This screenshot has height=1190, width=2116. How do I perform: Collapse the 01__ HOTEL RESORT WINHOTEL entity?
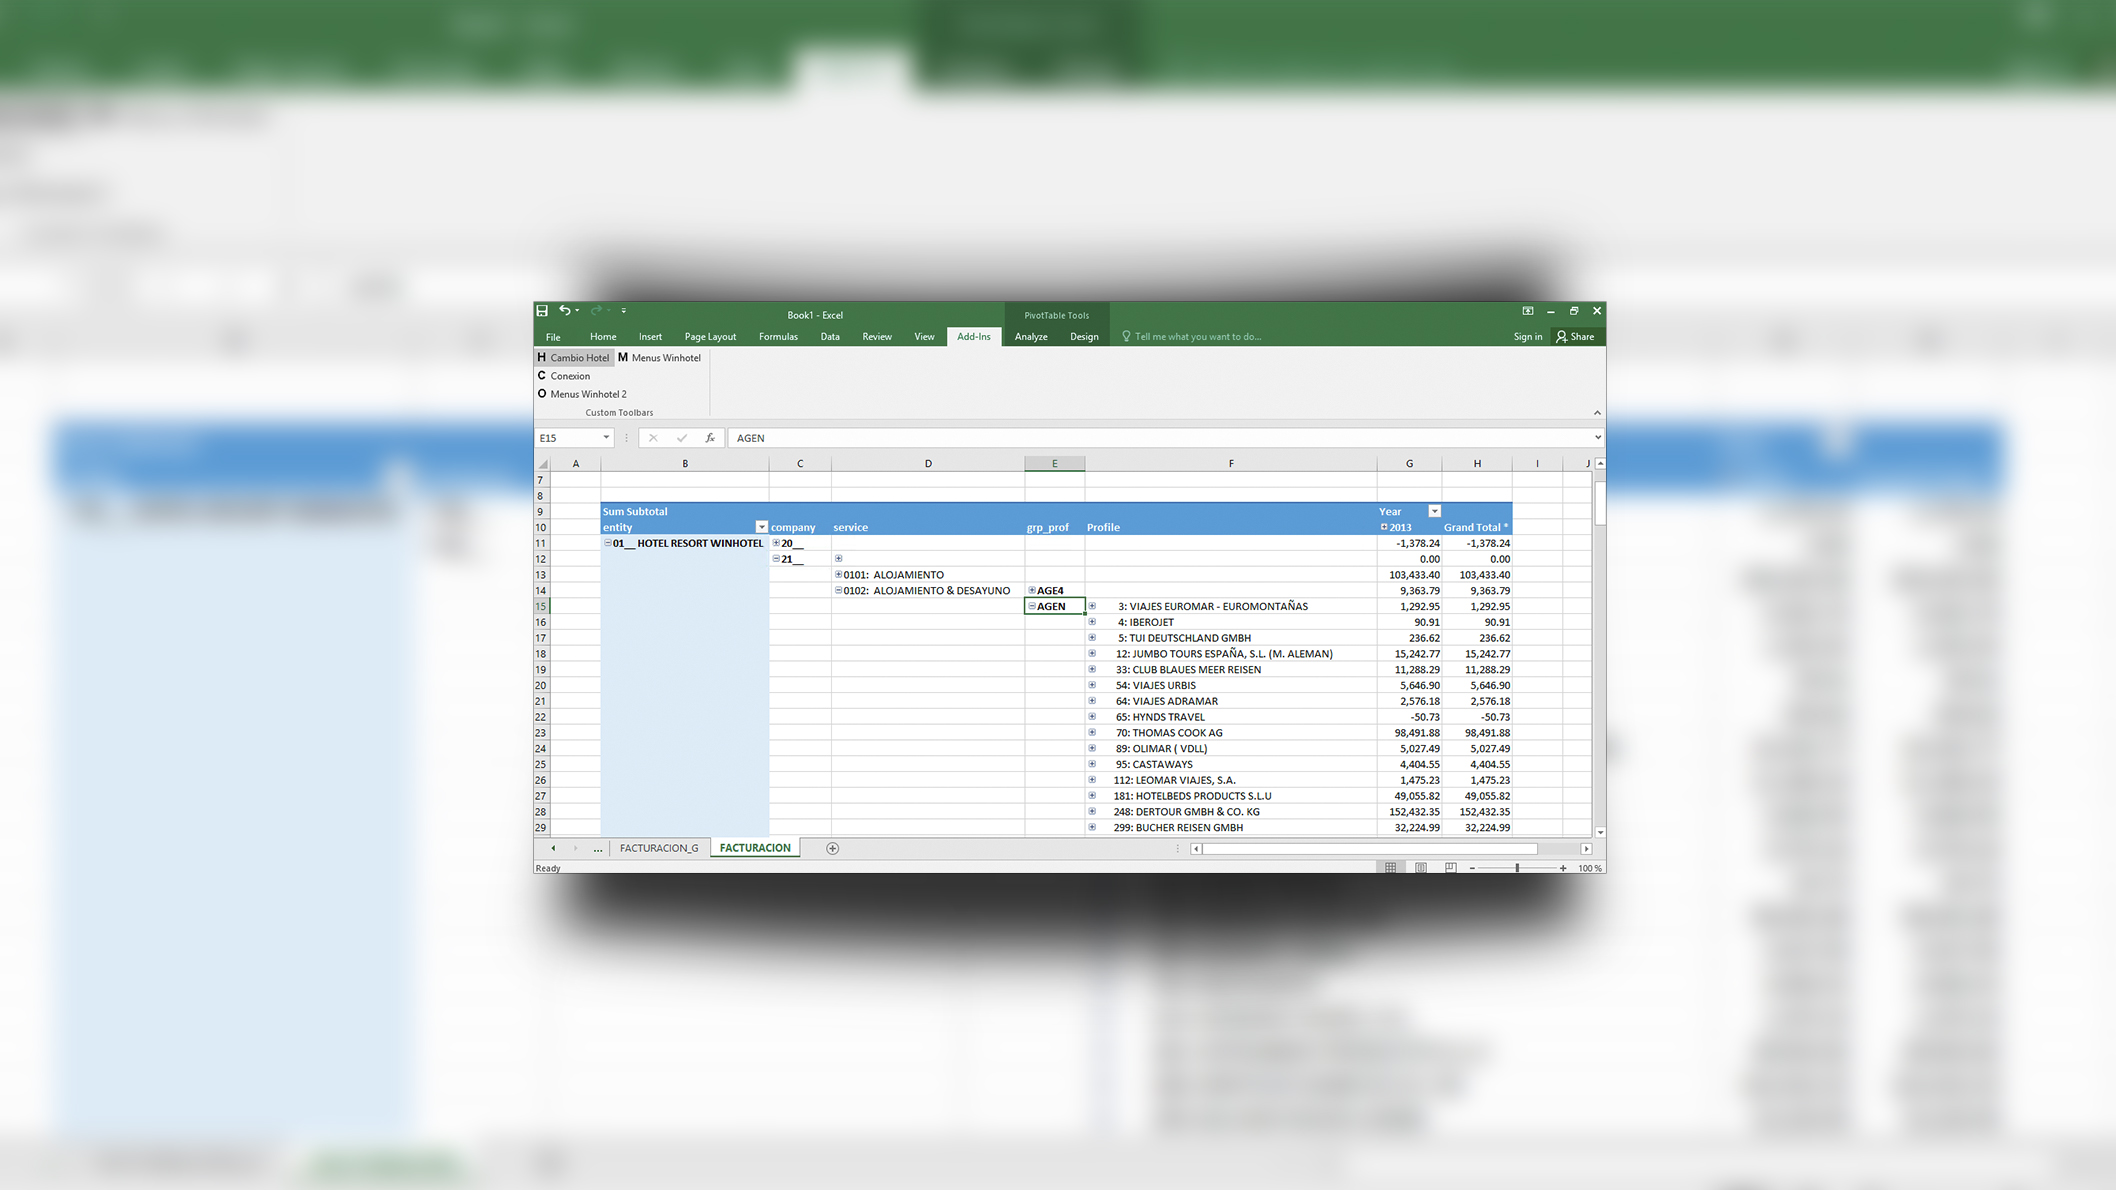607,543
